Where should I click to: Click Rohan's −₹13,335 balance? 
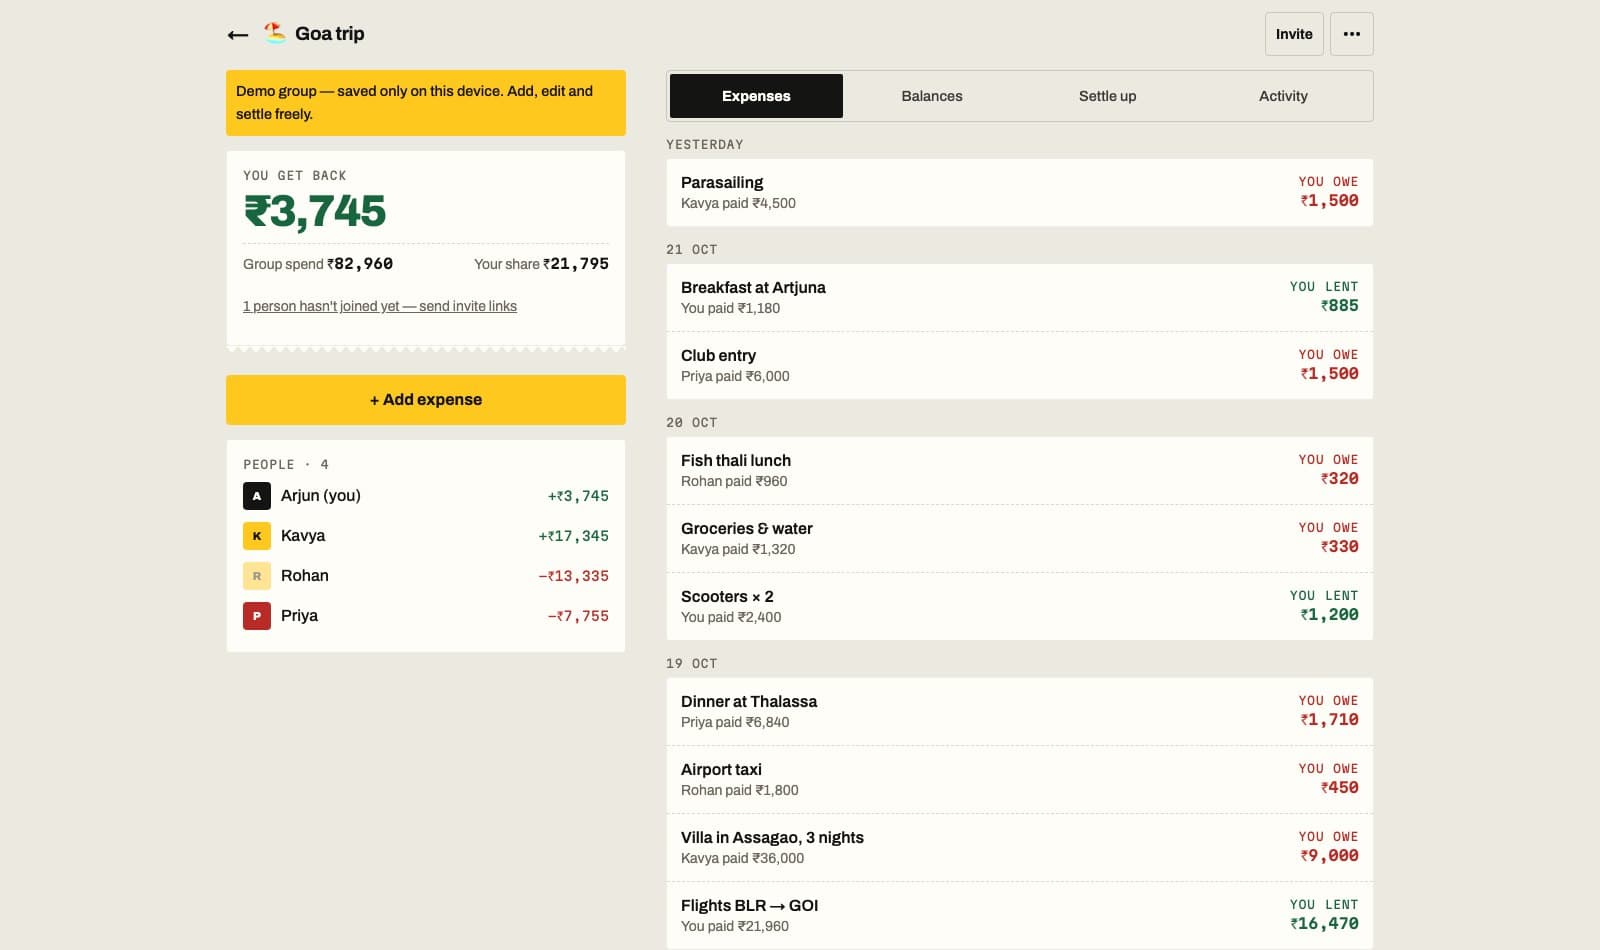pyautogui.click(x=573, y=576)
